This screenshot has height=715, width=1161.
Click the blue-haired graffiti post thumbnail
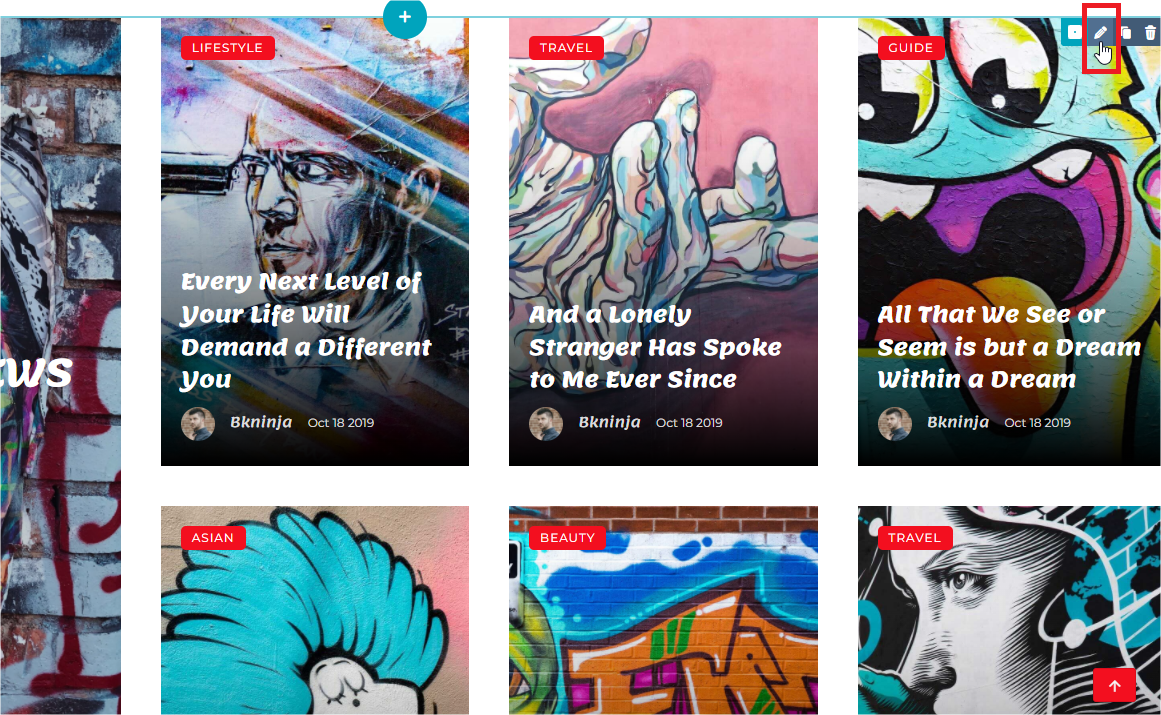point(315,610)
